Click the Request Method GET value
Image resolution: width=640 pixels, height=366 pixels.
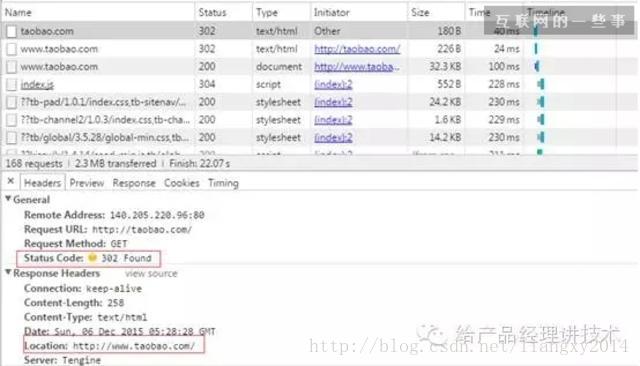(x=119, y=244)
